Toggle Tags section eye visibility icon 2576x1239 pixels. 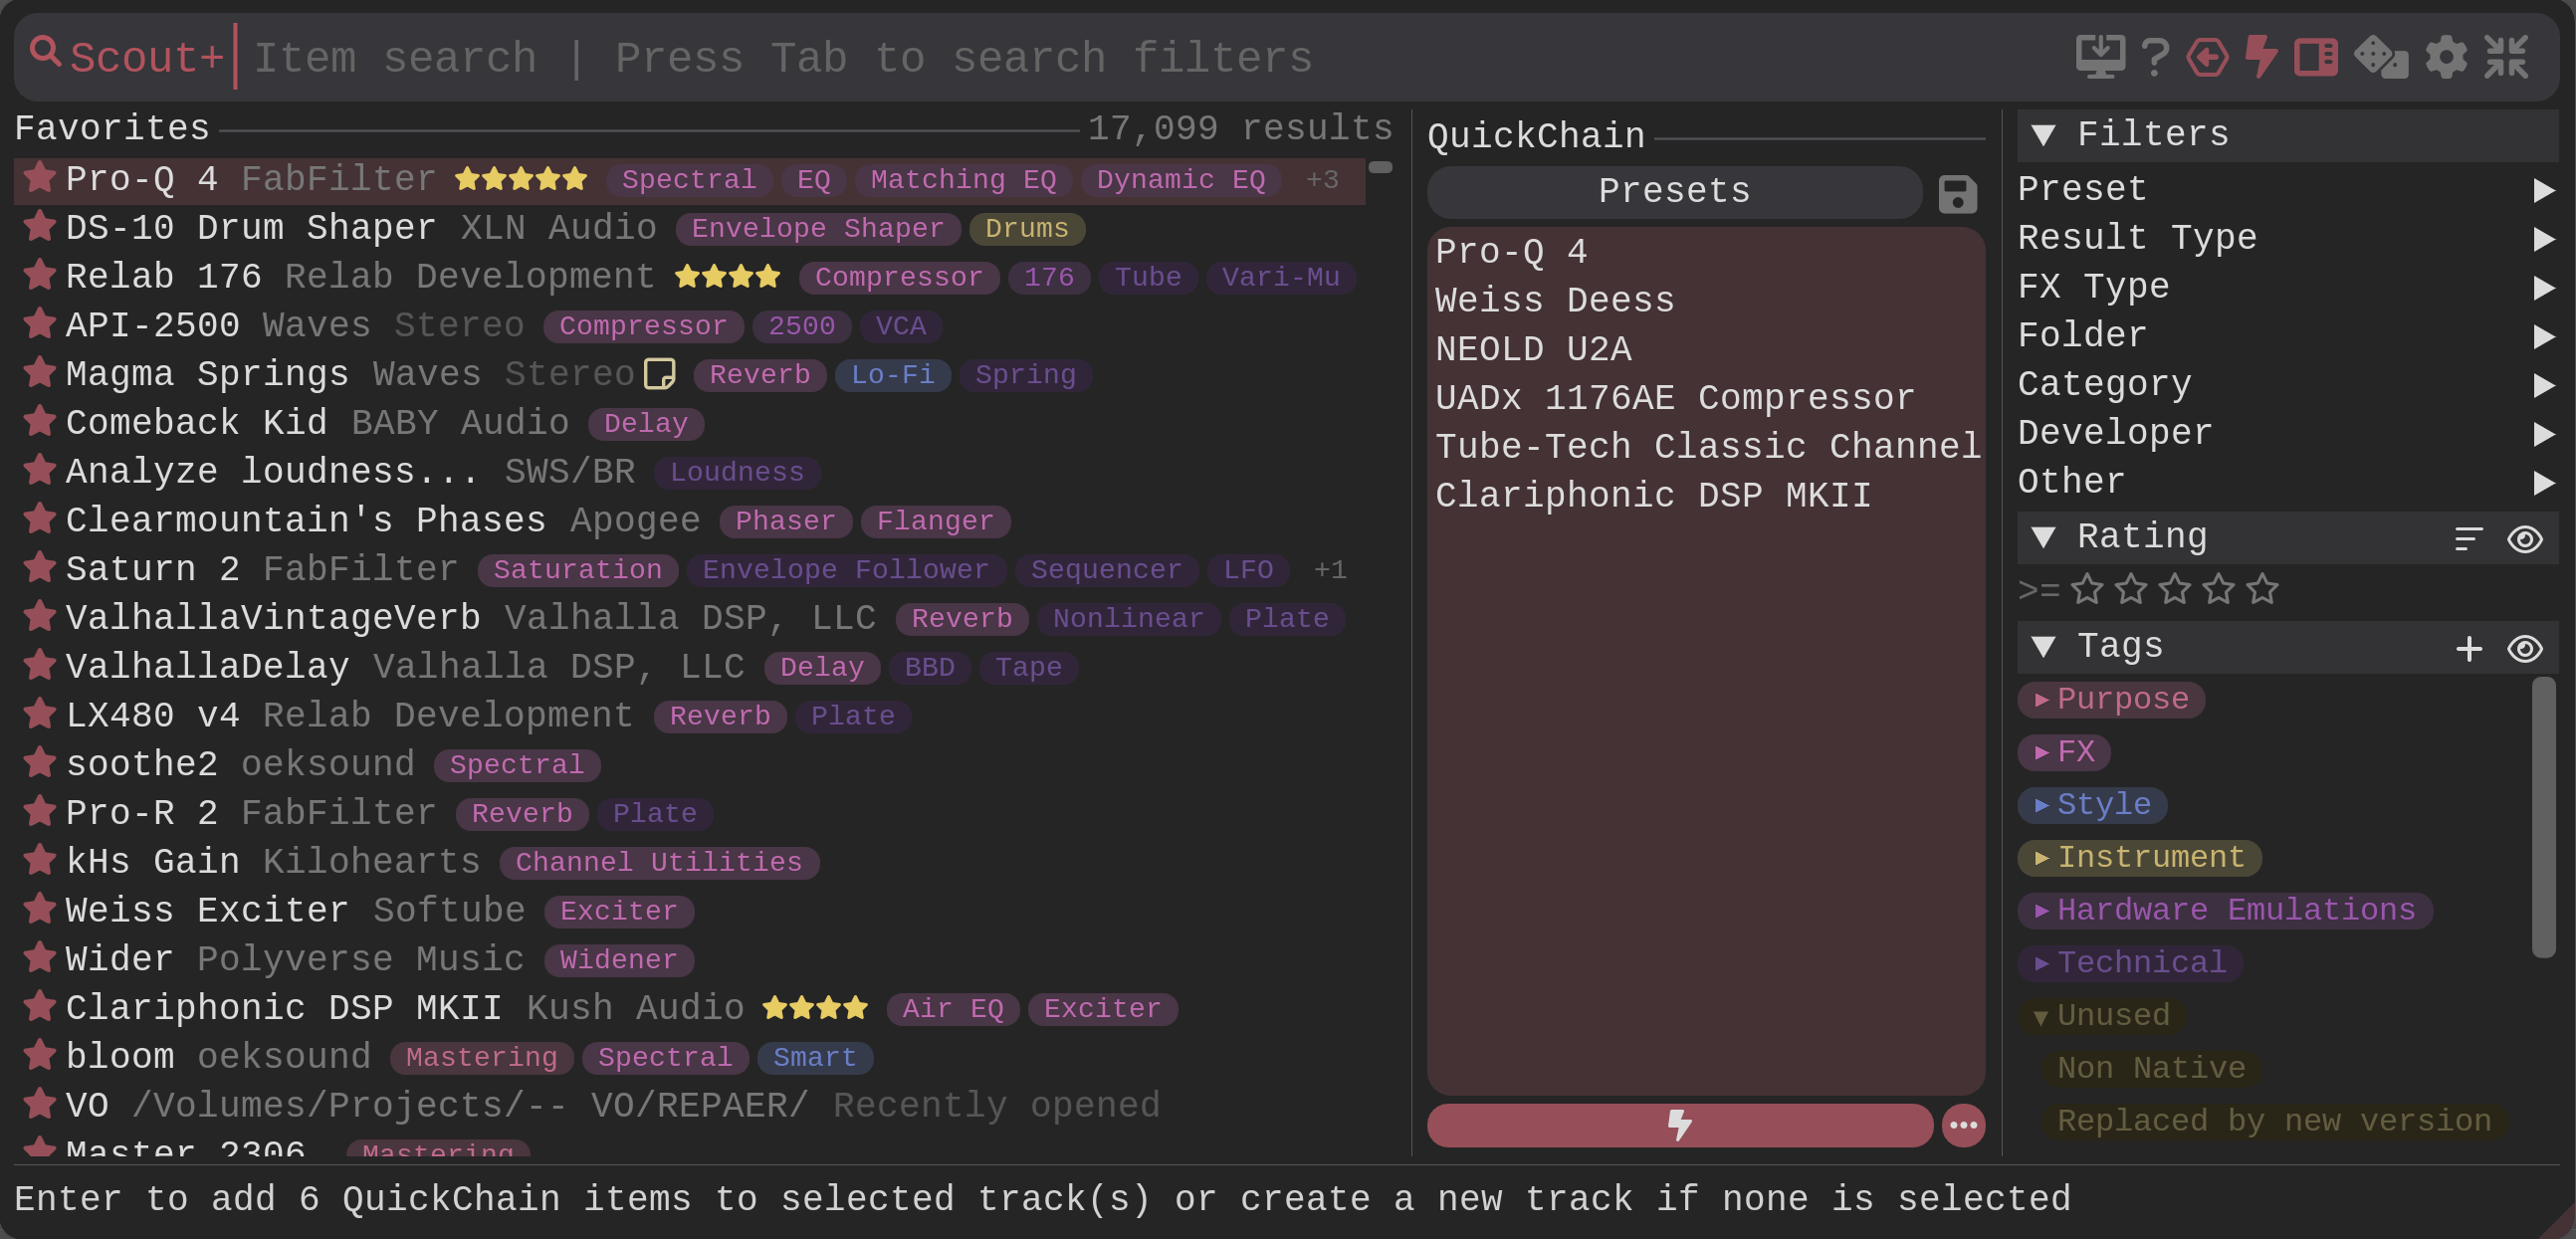2524,648
